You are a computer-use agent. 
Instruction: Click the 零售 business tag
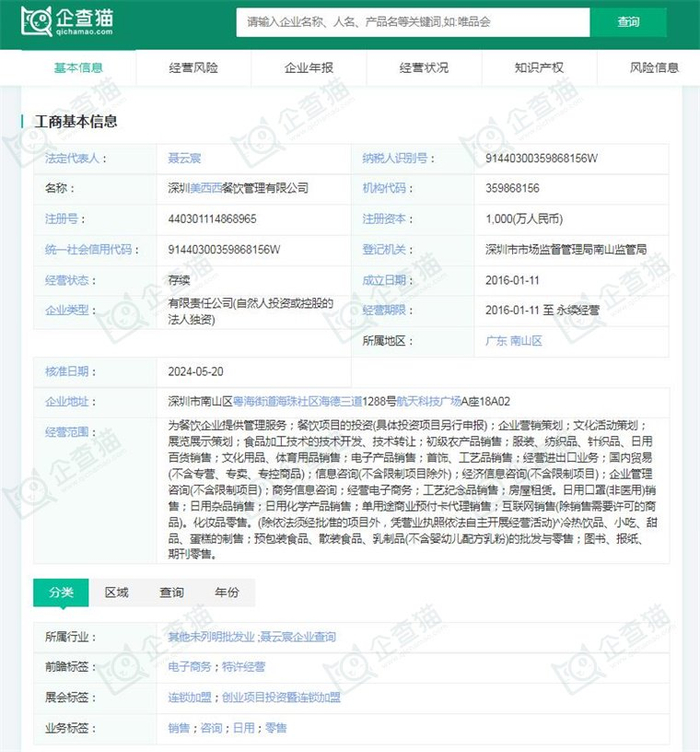pyautogui.click(x=276, y=728)
